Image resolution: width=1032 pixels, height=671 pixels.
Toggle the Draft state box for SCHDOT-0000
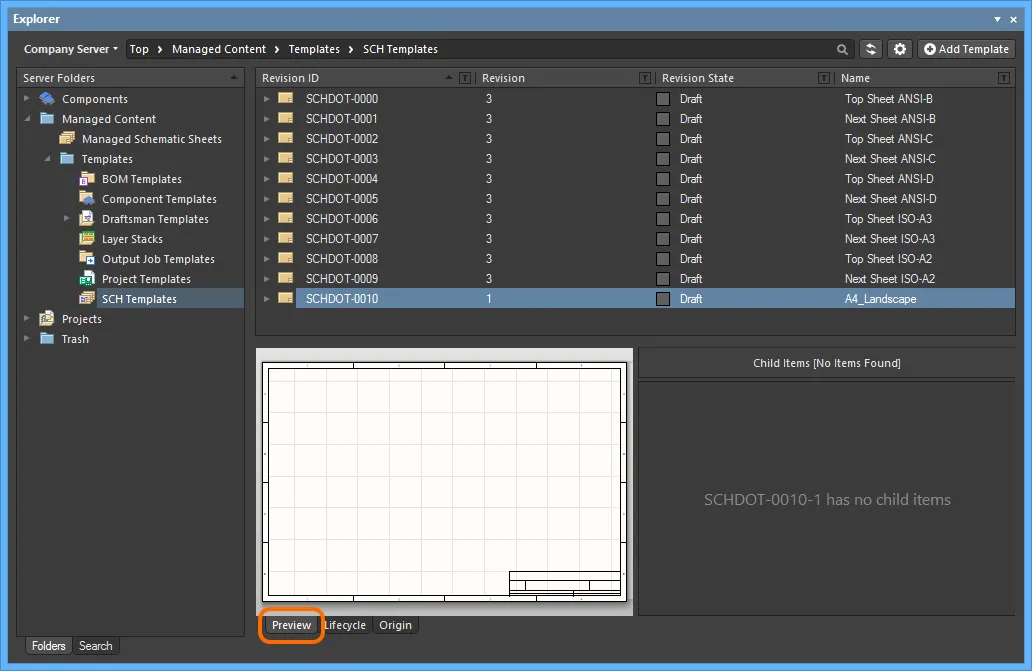(x=663, y=99)
